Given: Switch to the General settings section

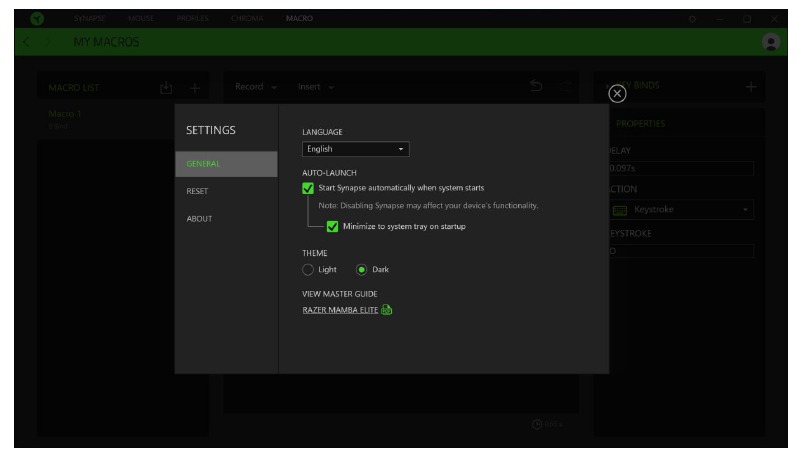Looking at the screenshot, I should pos(226,164).
